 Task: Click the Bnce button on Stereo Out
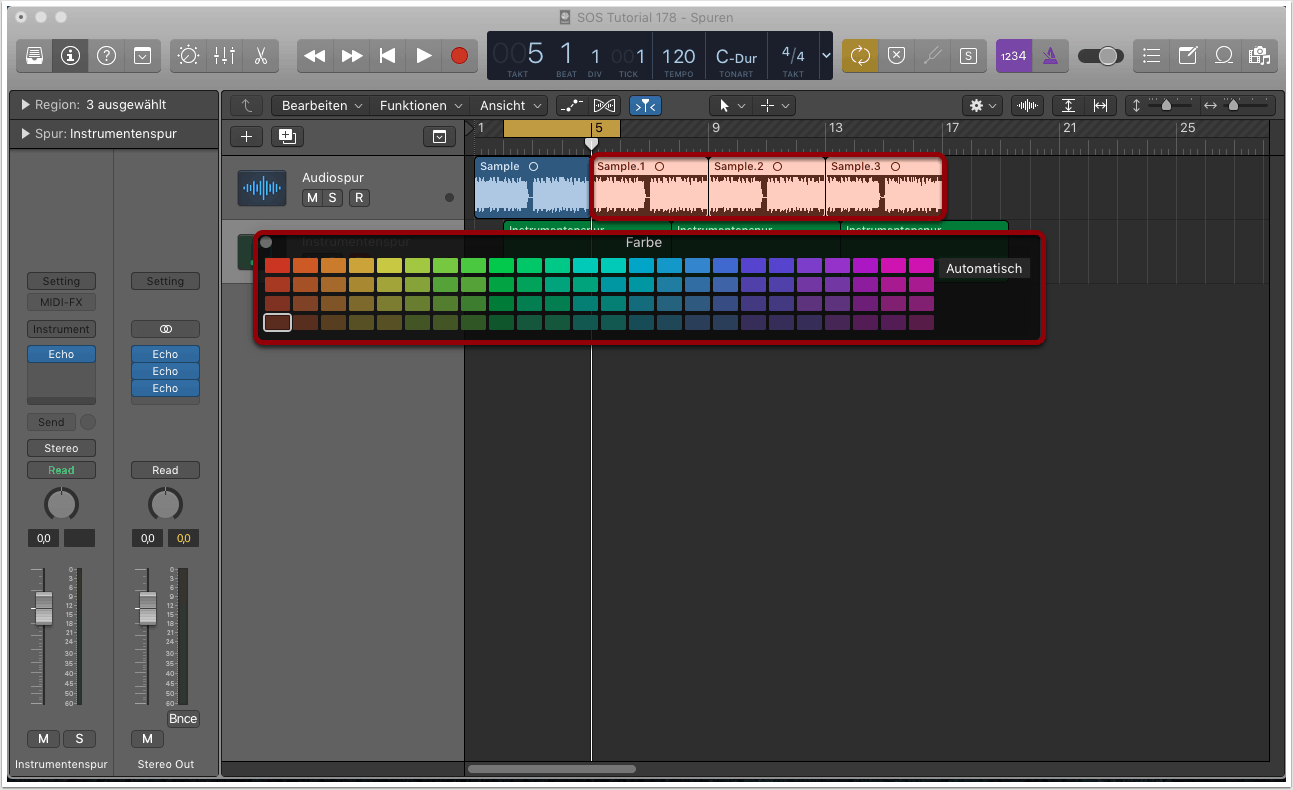coord(183,718)
